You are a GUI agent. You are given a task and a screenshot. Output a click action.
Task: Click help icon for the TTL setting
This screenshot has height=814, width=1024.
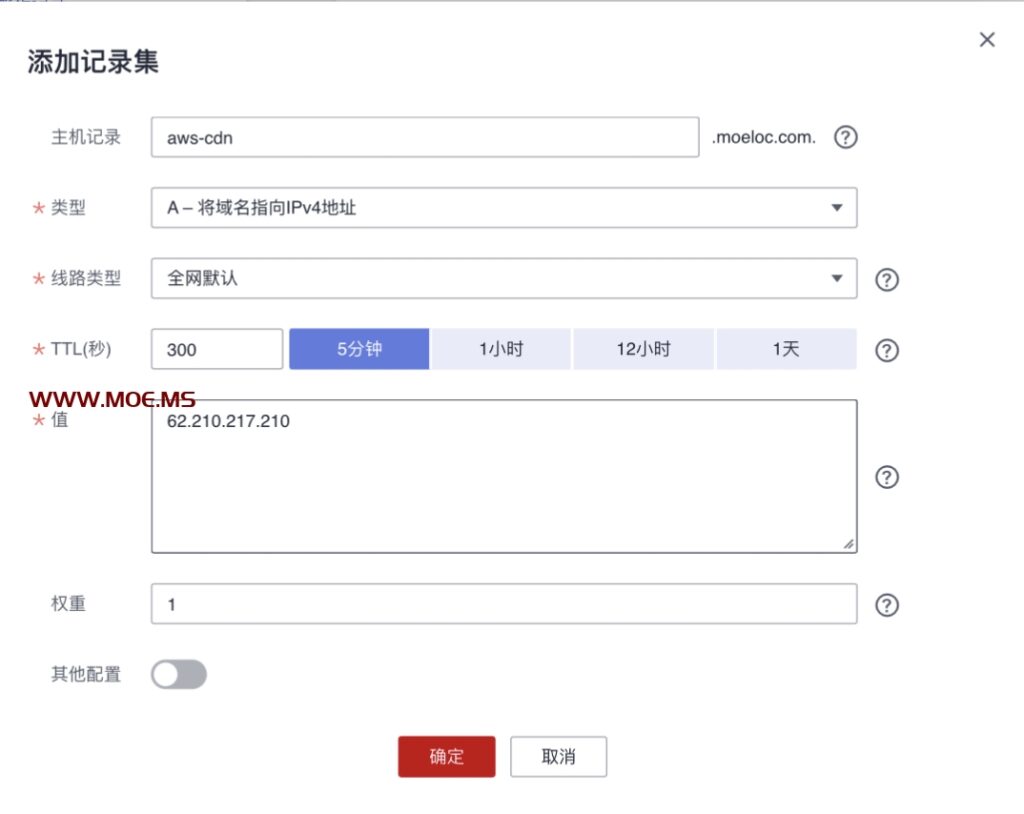[x=886, y=350]
